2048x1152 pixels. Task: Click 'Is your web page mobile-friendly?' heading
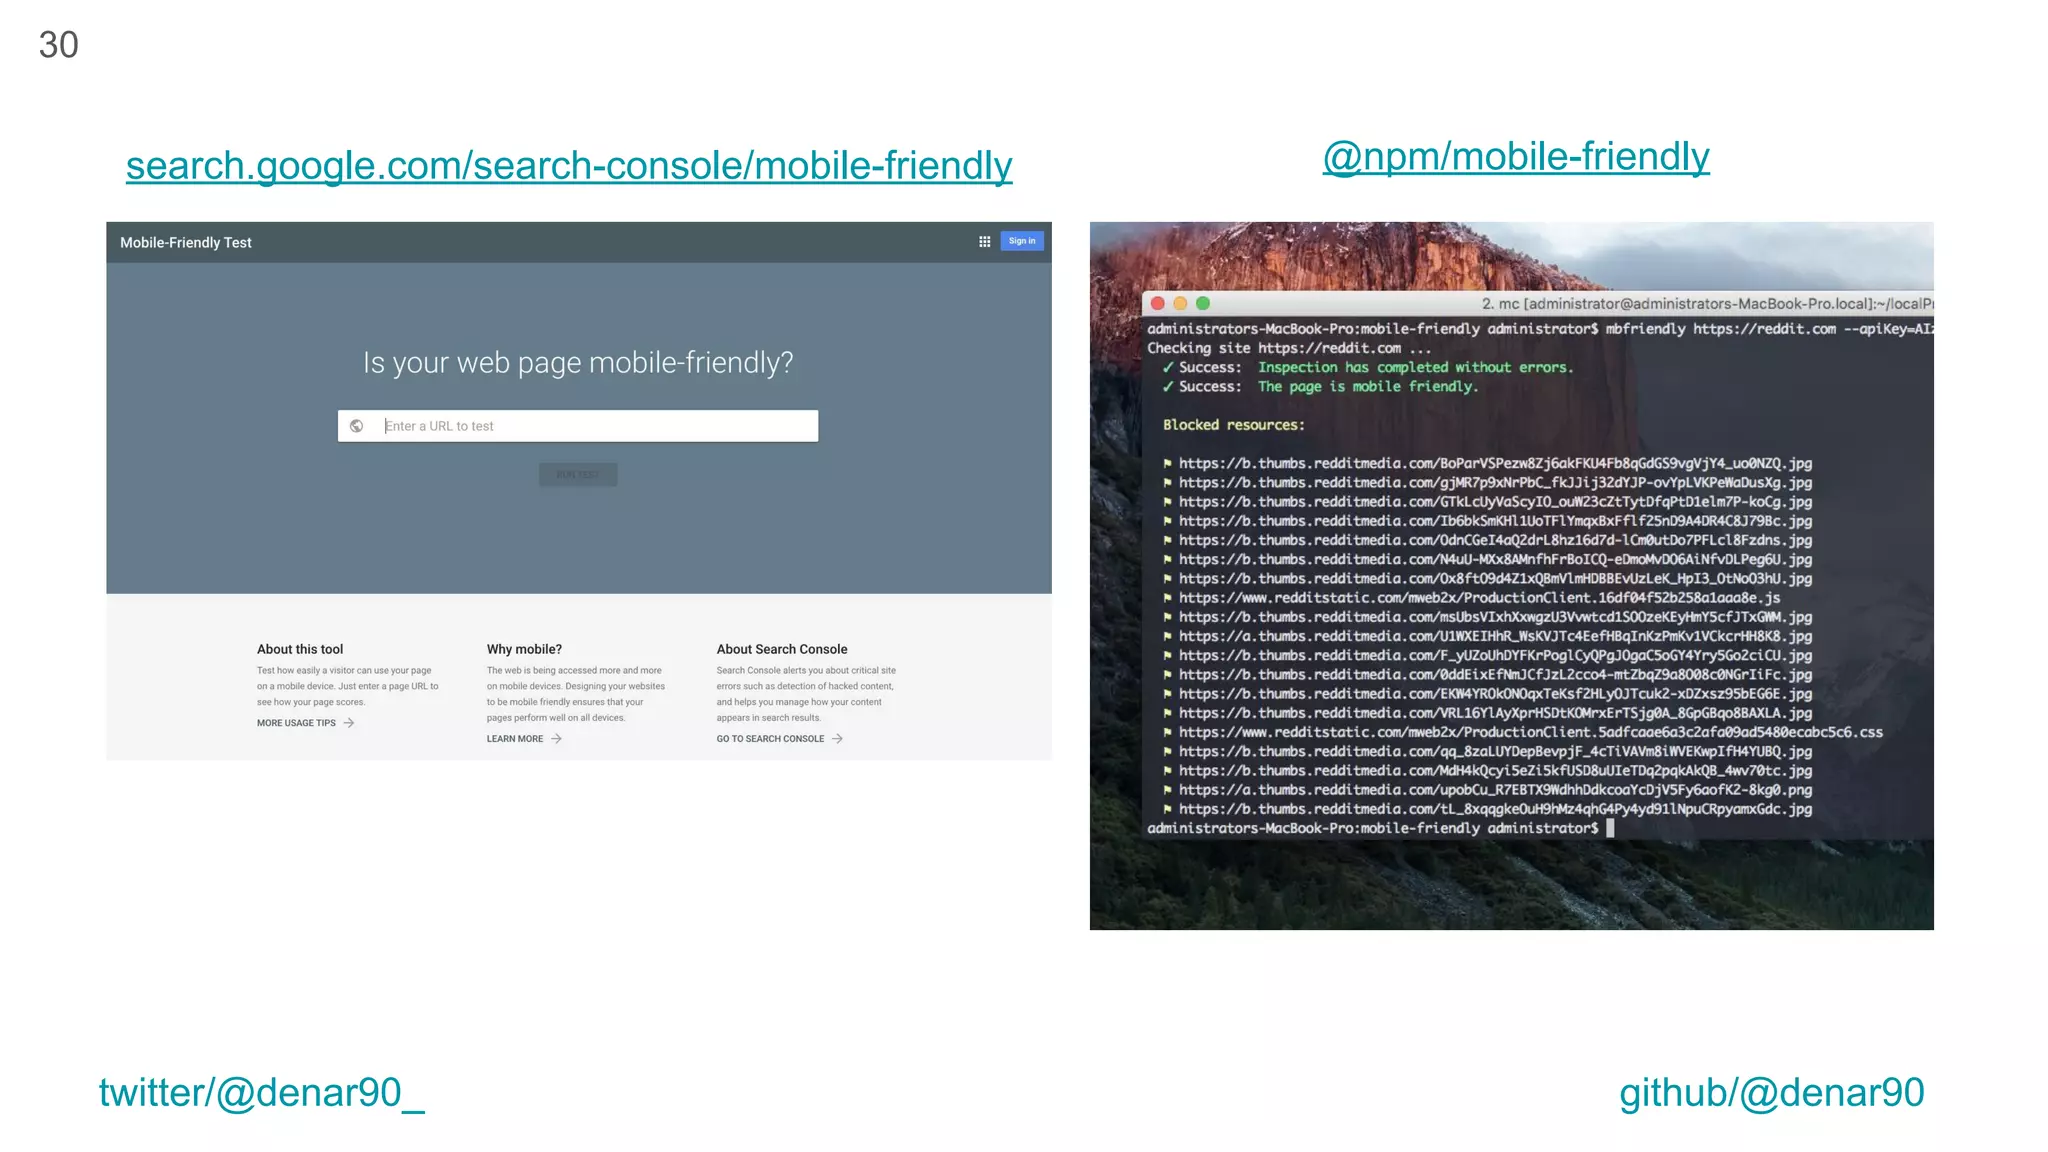[578, 362]
